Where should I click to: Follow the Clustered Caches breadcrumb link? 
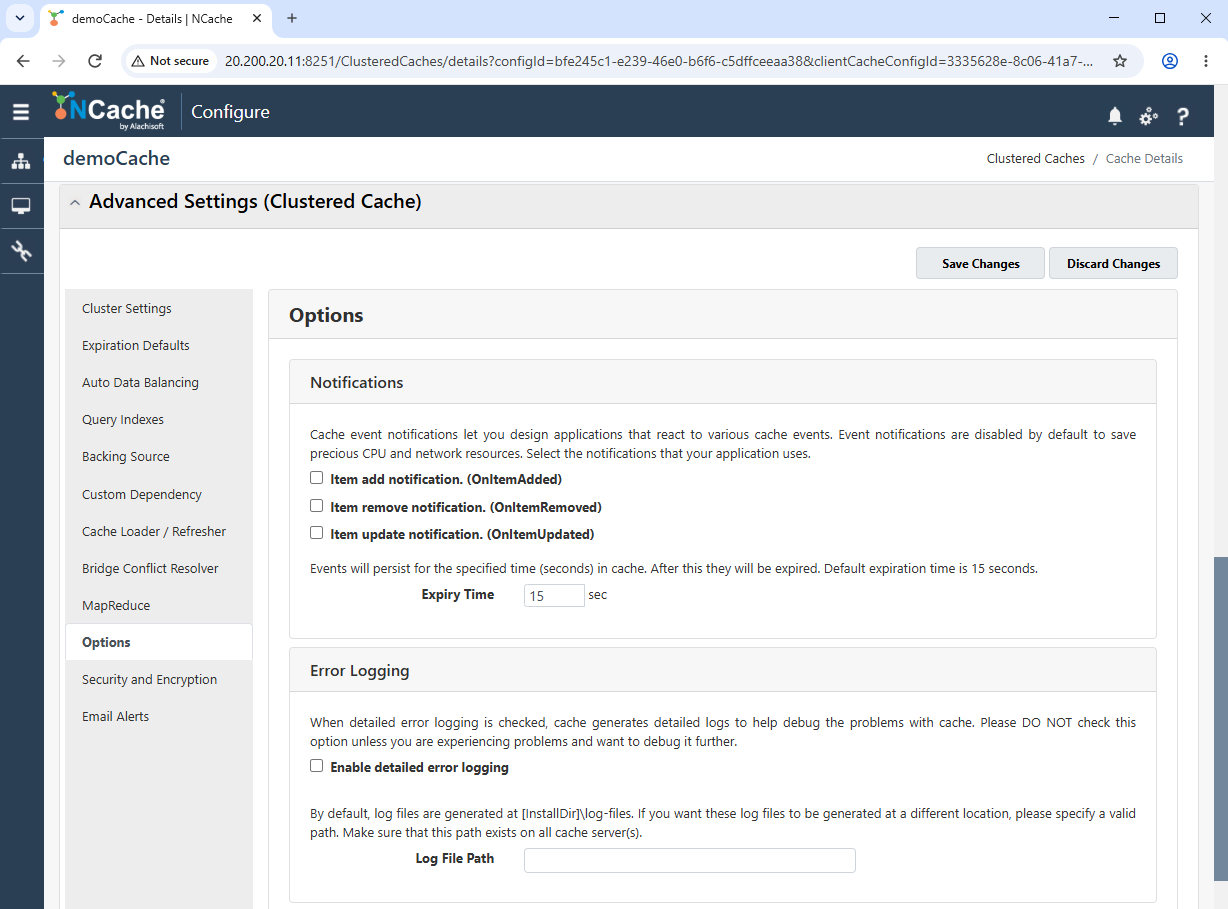point(1035,158)
